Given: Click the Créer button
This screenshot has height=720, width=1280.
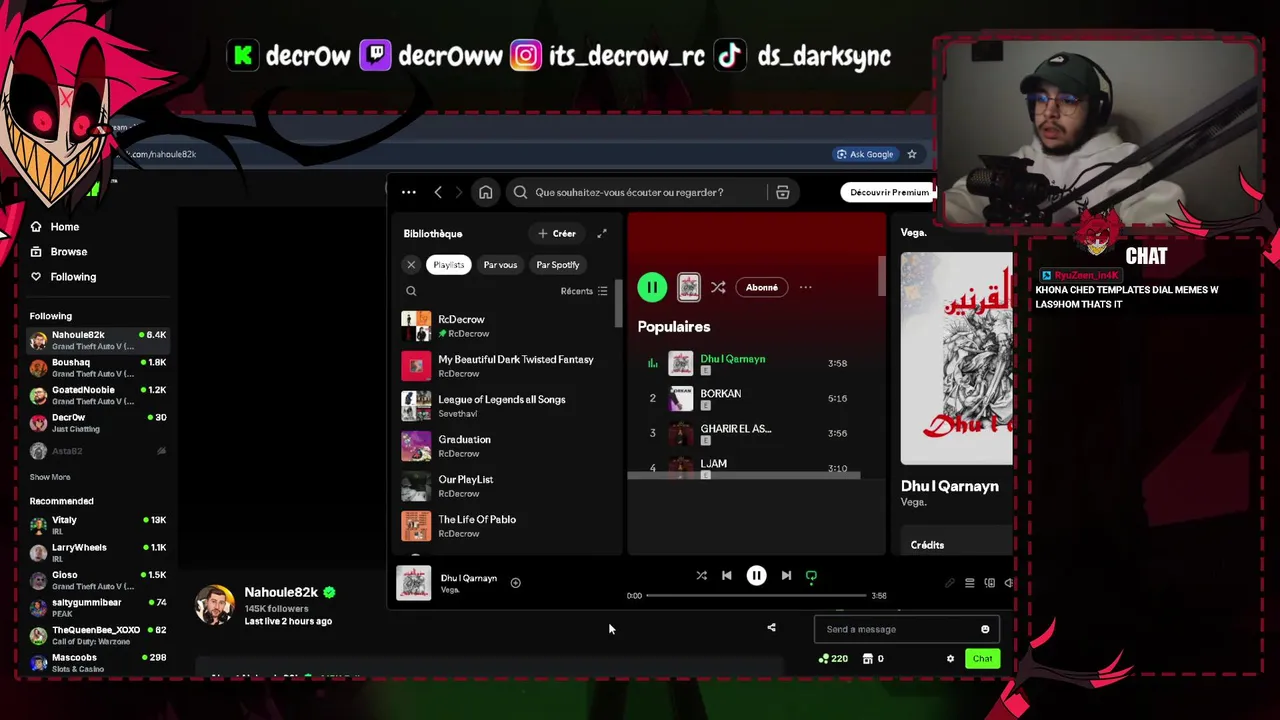Looking at the screenshot, I should pyautogui.click(x=557, y=234).
